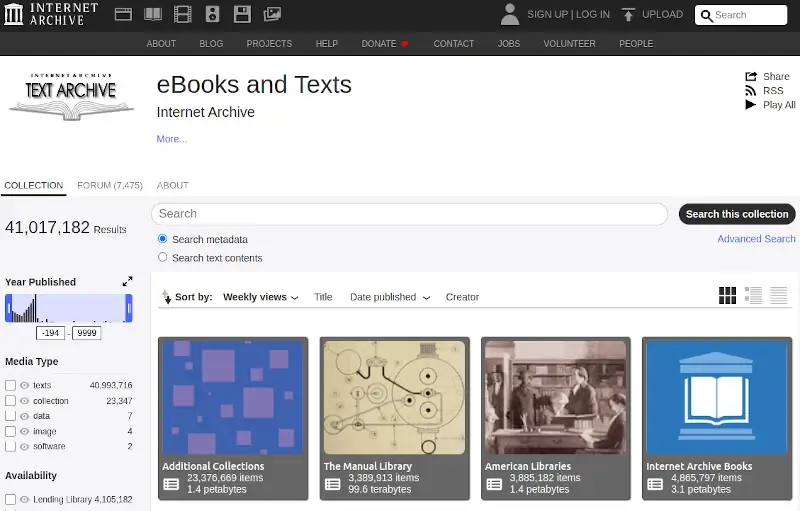Click list icon on The Manual Library card

[333, 484]
